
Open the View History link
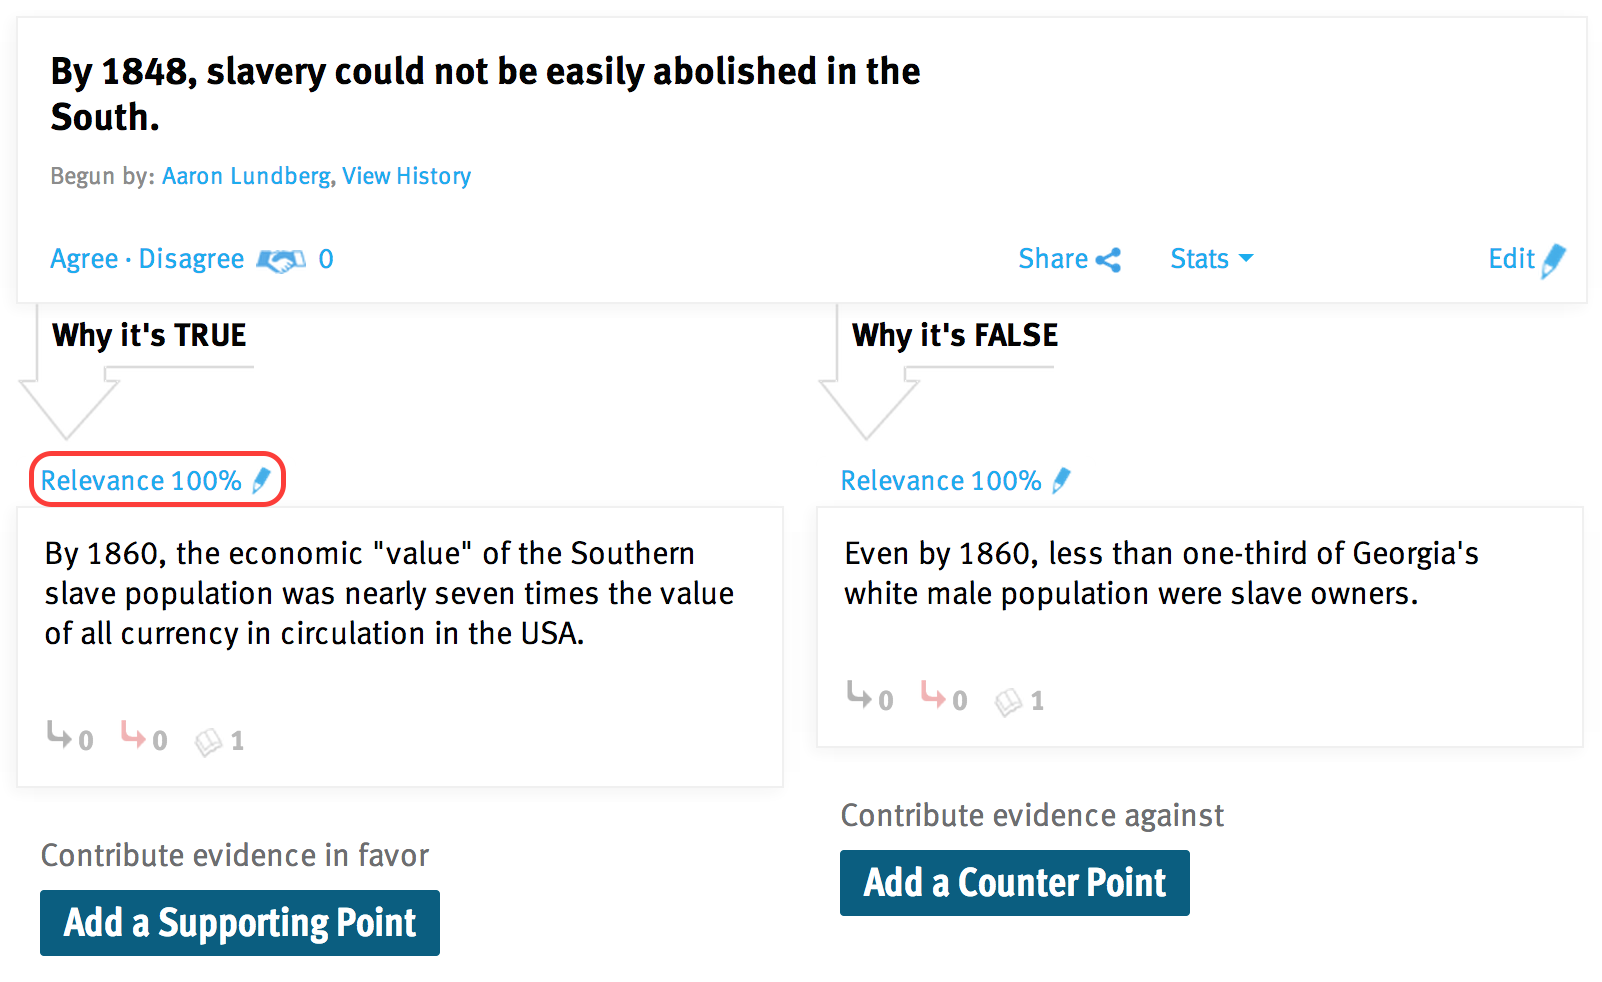pos(406,176)
